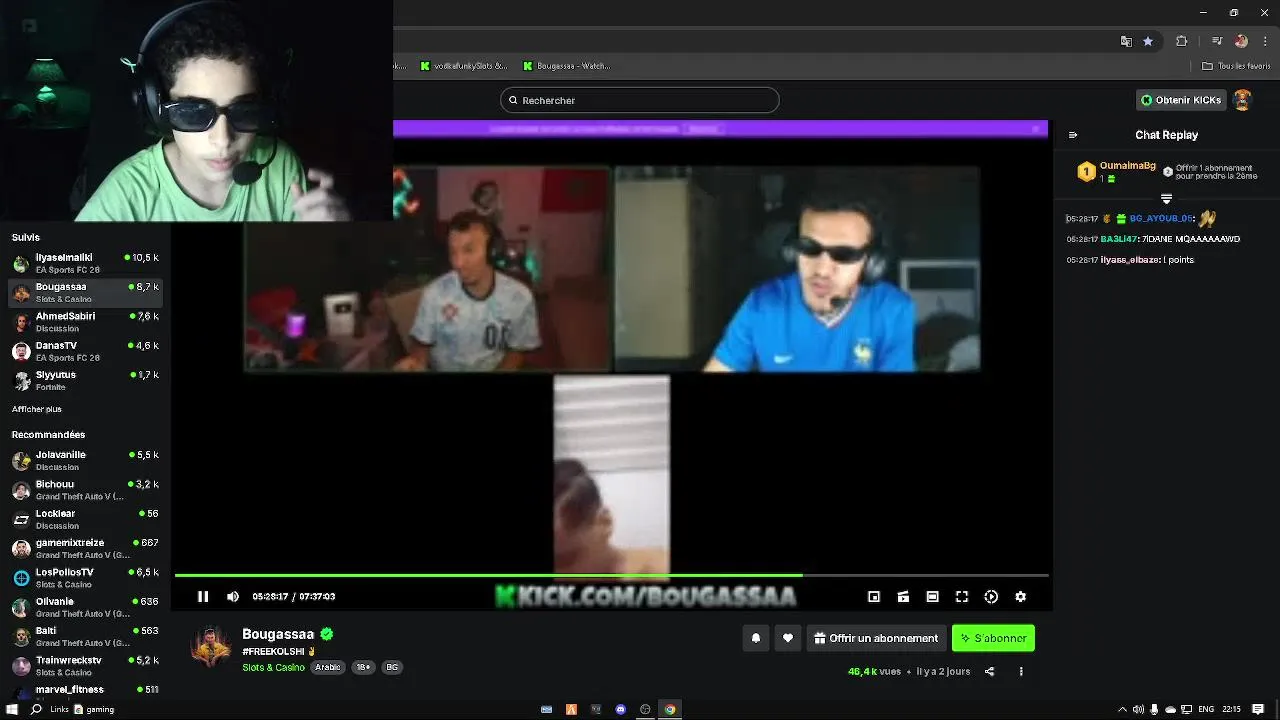
Task: Open Chrome in the taskbar
Action: 670,709
